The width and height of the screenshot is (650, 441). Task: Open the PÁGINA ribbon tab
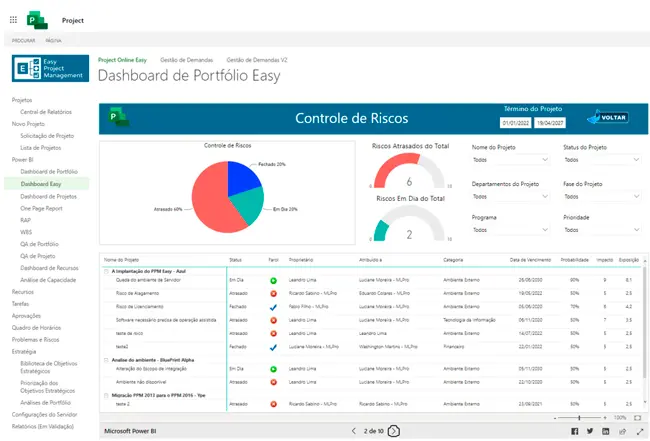click(x=53, y=41)
